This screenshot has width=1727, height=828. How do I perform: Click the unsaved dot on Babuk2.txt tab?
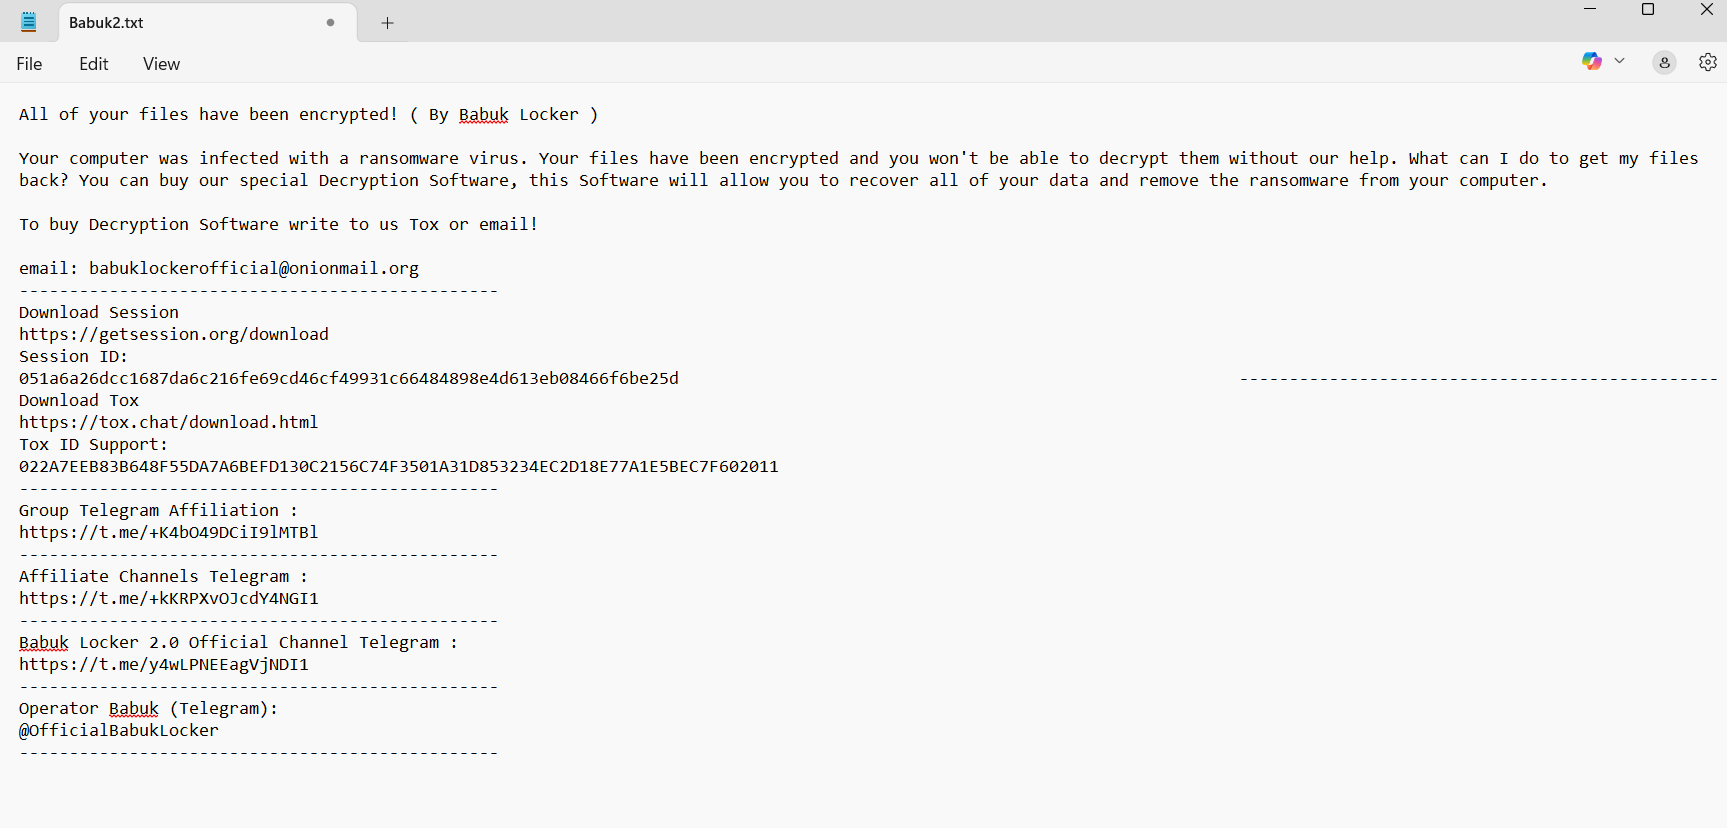tap(331, 23)
